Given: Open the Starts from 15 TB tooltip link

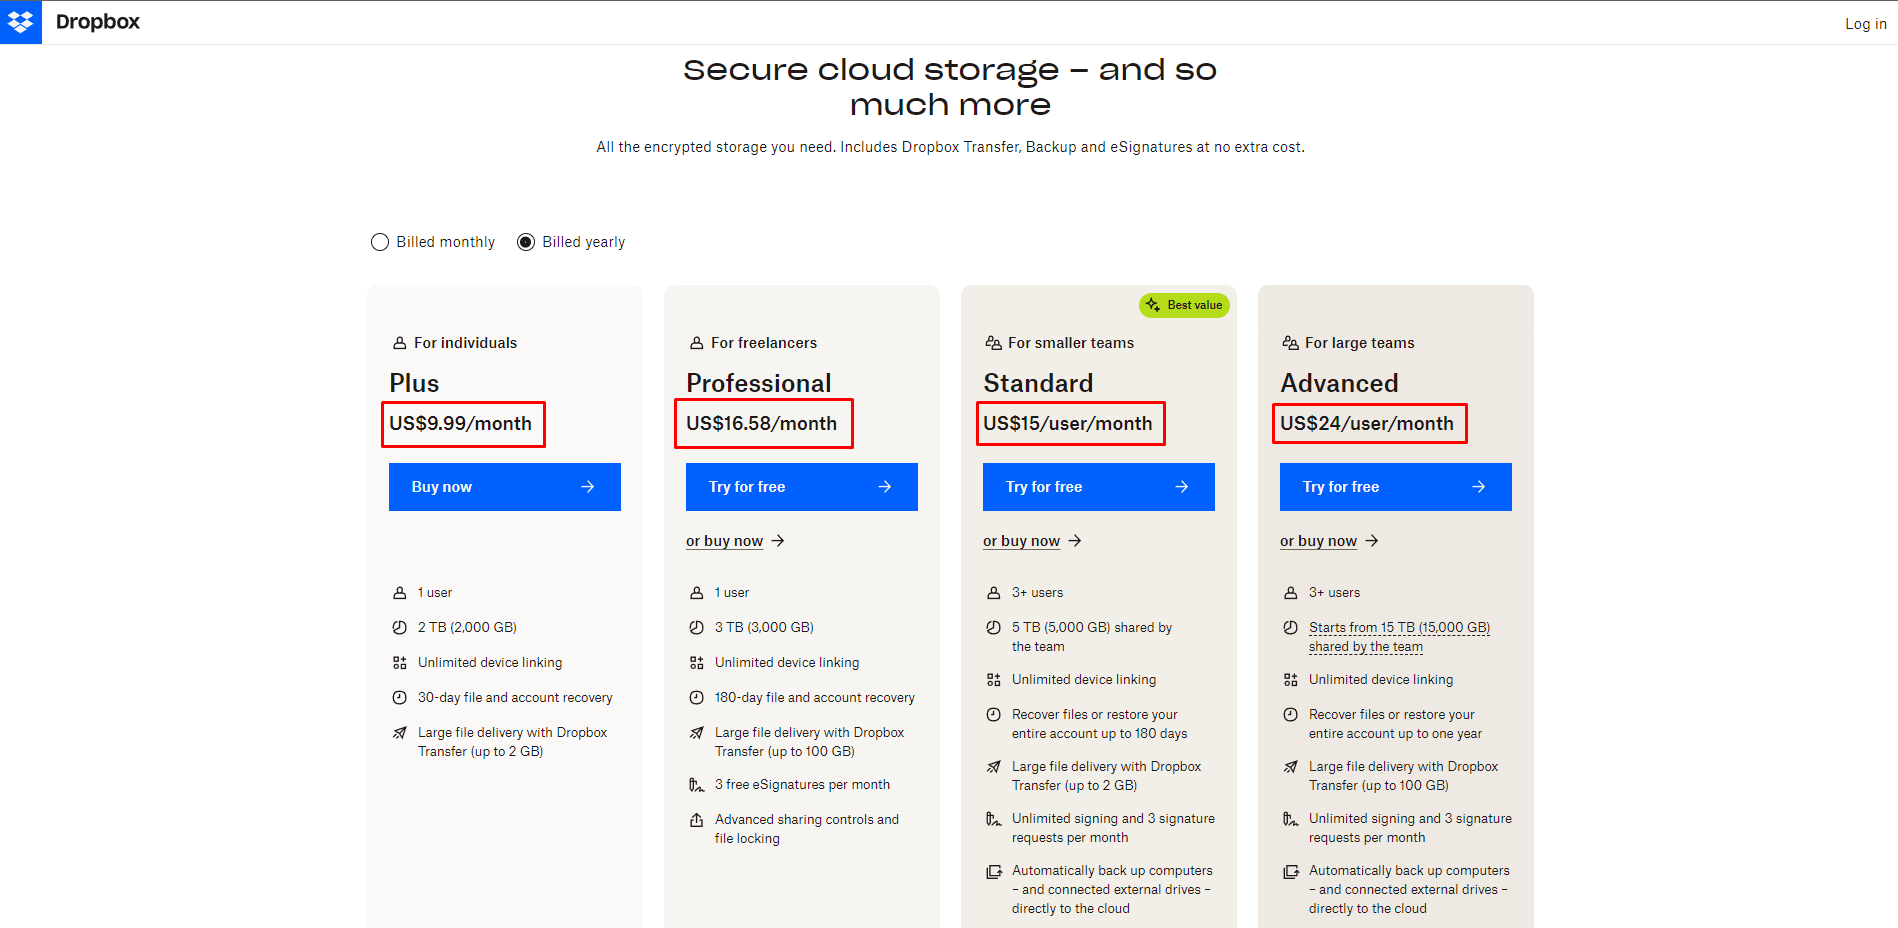Looking at the screenshot, I should click(x=1399, y=637).
